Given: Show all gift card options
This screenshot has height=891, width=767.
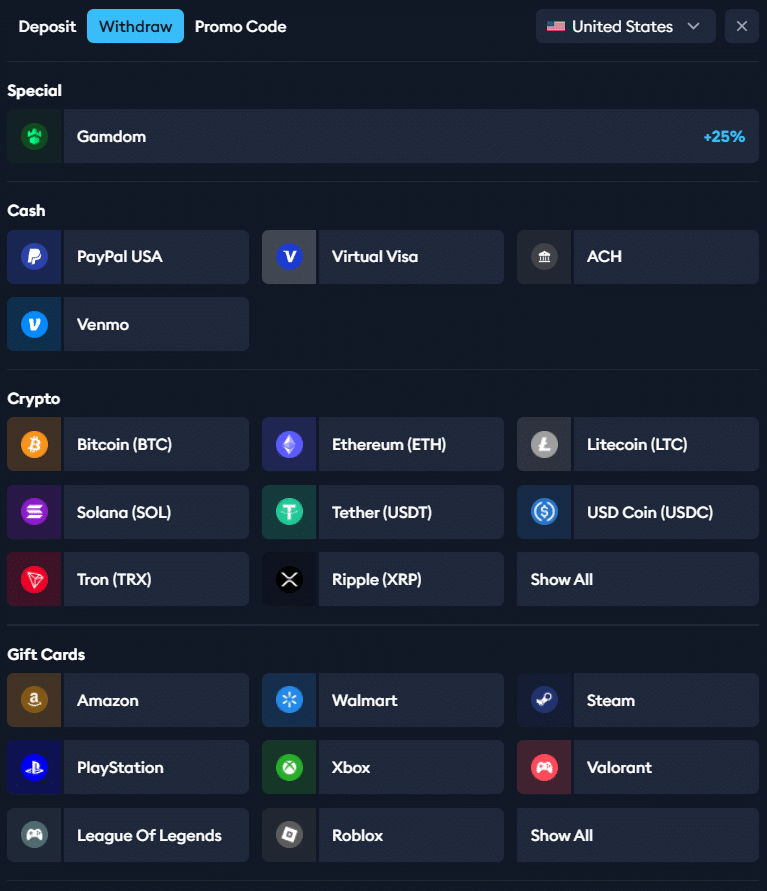Looking at the screenshot, I should tap(637, 835).
